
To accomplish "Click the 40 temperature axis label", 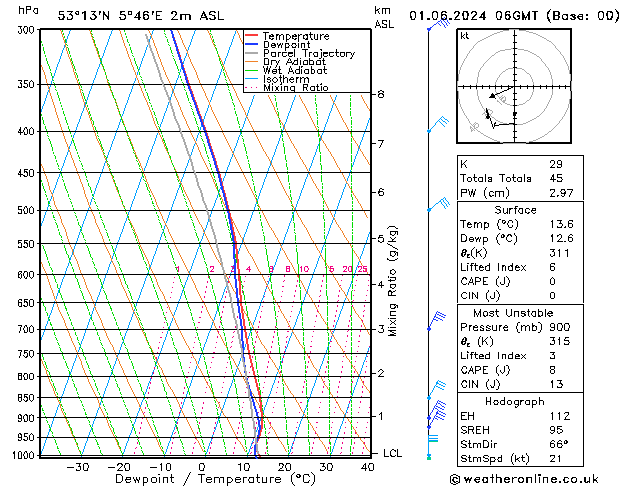I will coord(367,467).
